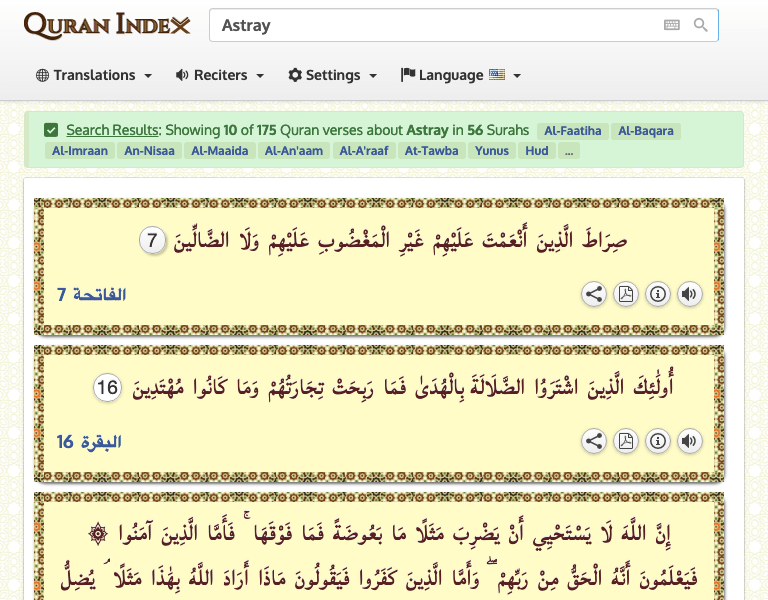The height and width of the screenshot is (600, 768).
Task: Click the US flag language icon
Action: pos(497,75)
